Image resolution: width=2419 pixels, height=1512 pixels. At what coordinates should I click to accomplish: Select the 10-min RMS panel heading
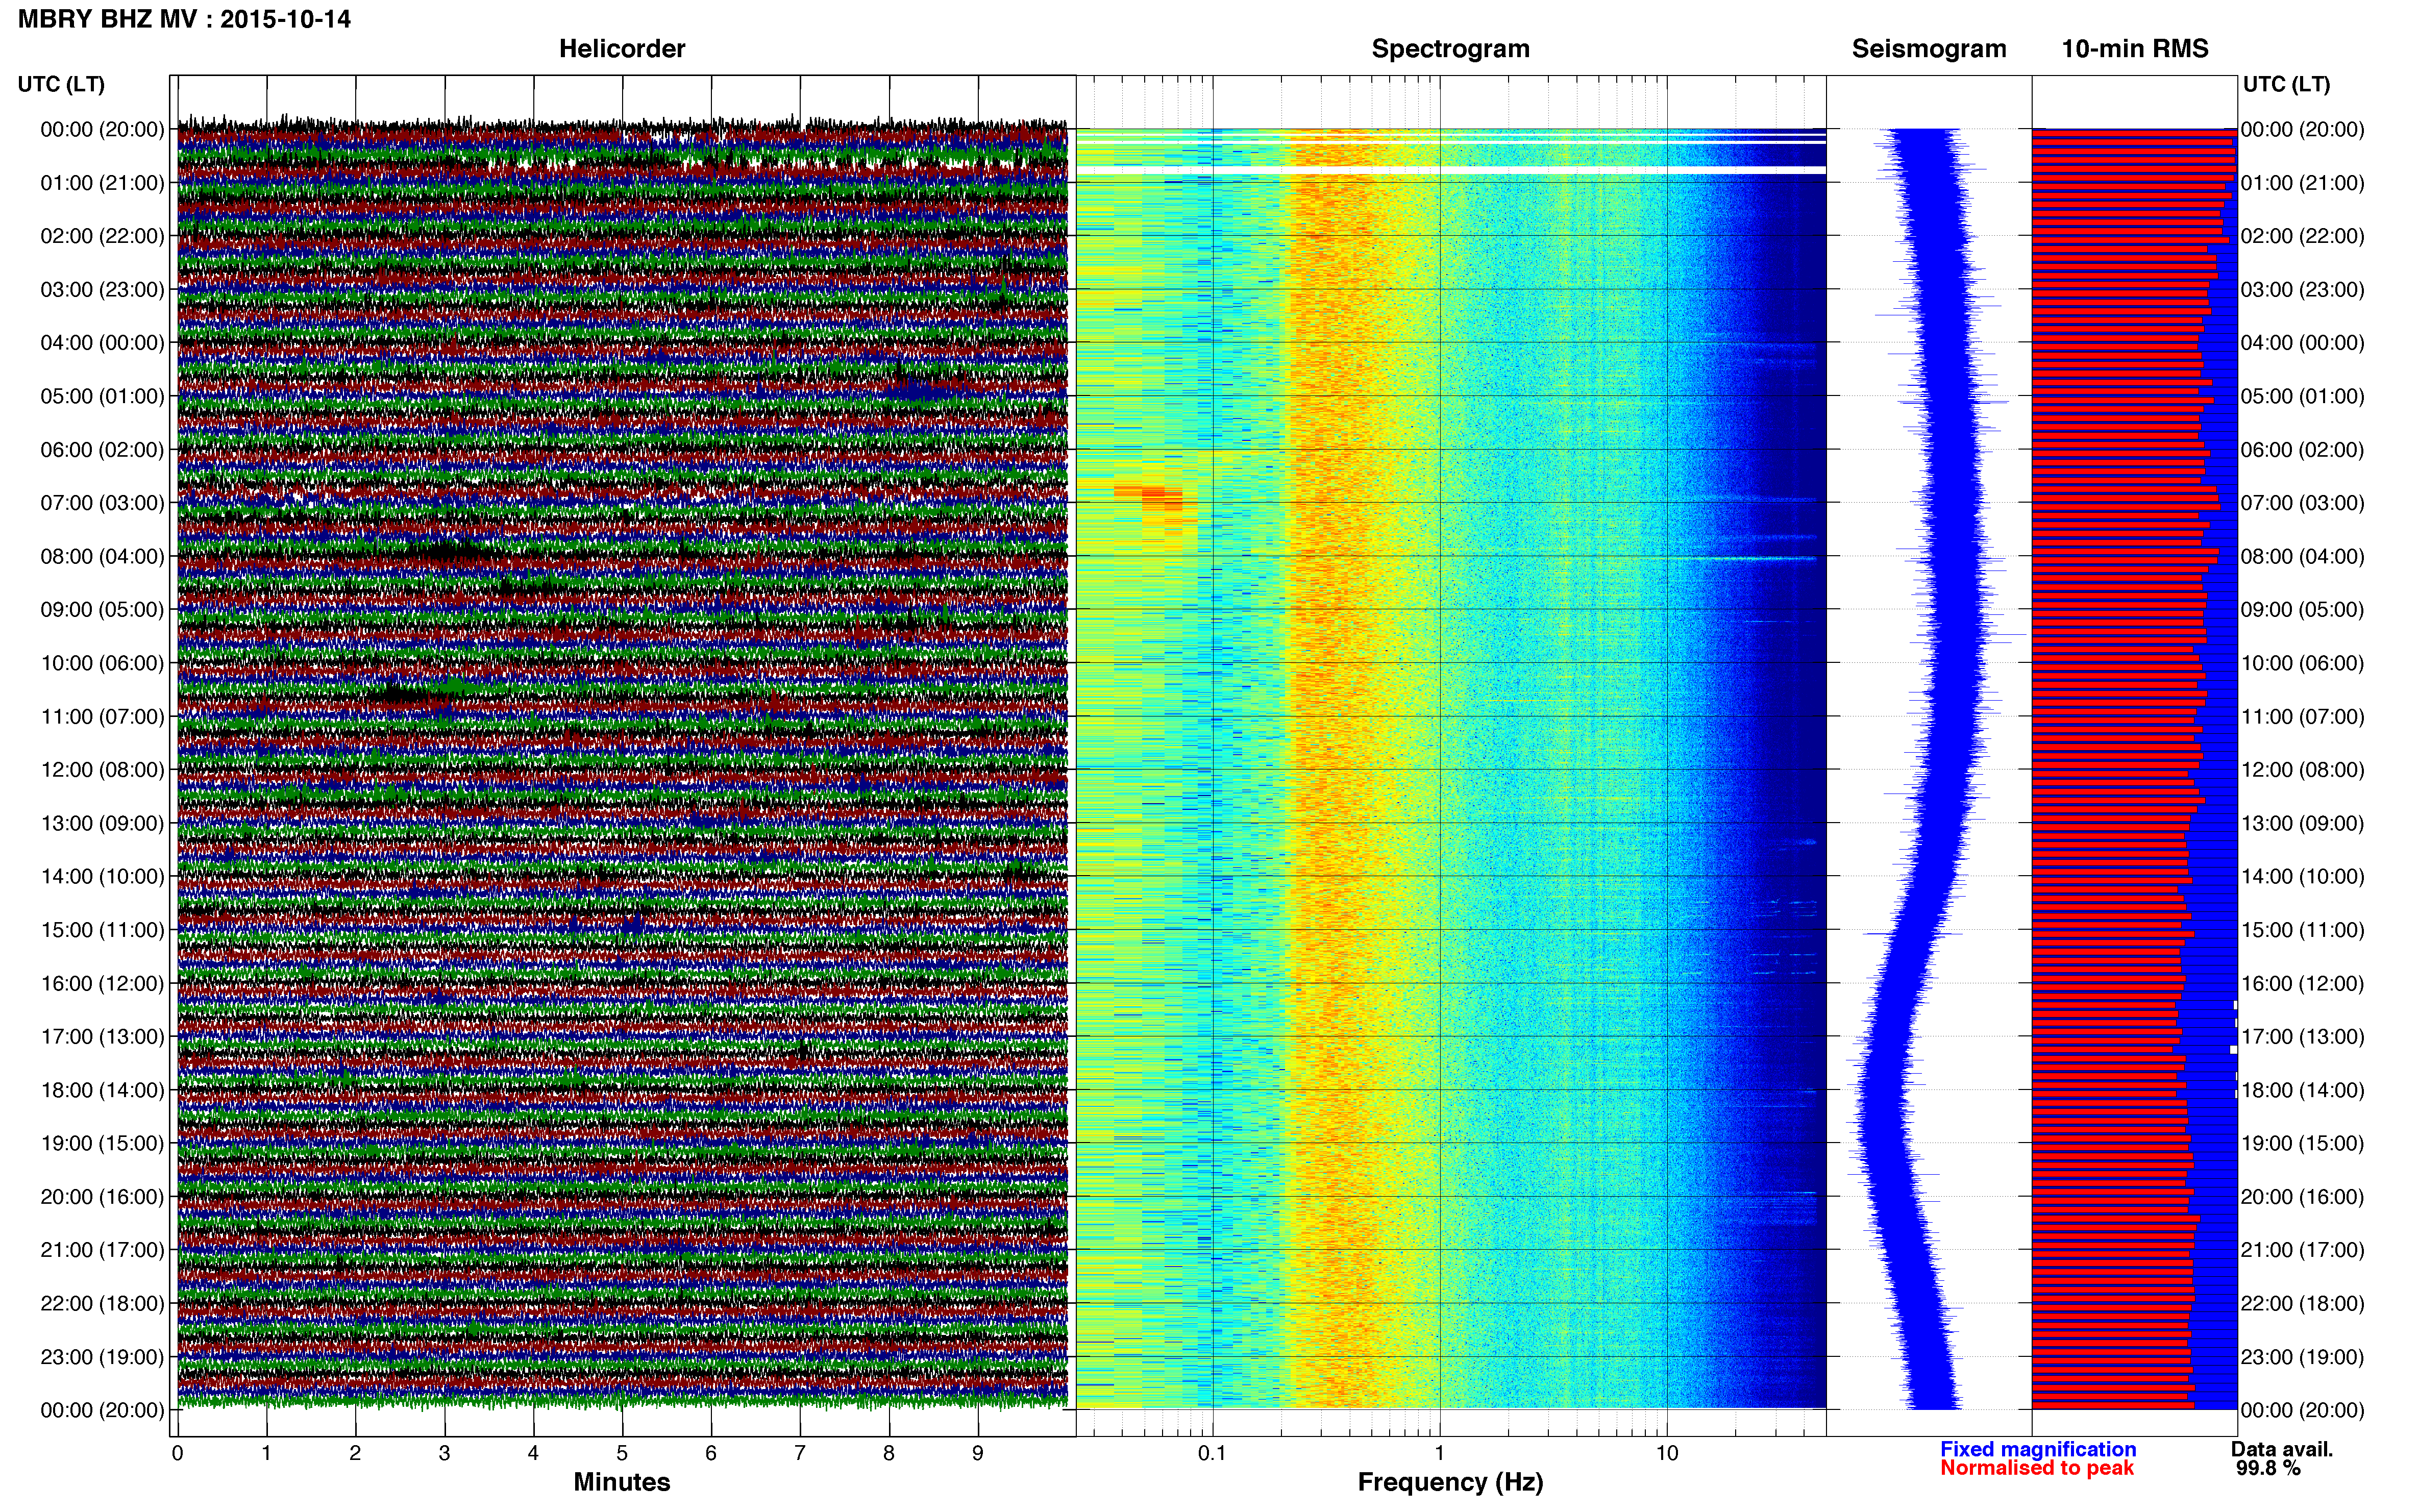click(2135, 49)
